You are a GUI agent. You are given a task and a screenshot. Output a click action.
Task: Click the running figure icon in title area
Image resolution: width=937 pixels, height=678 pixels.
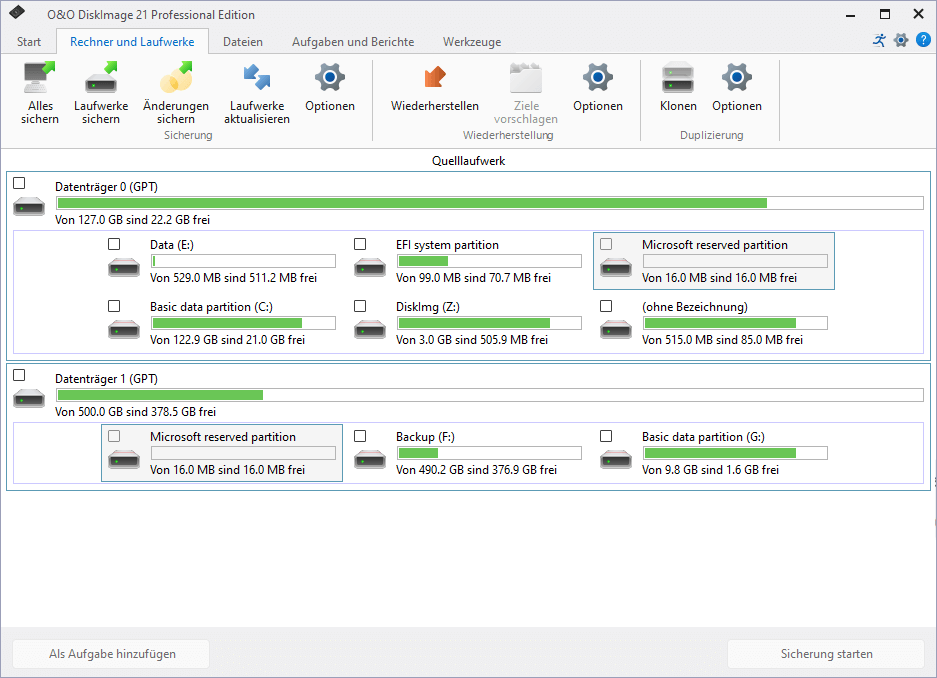(x=880, y=40)
